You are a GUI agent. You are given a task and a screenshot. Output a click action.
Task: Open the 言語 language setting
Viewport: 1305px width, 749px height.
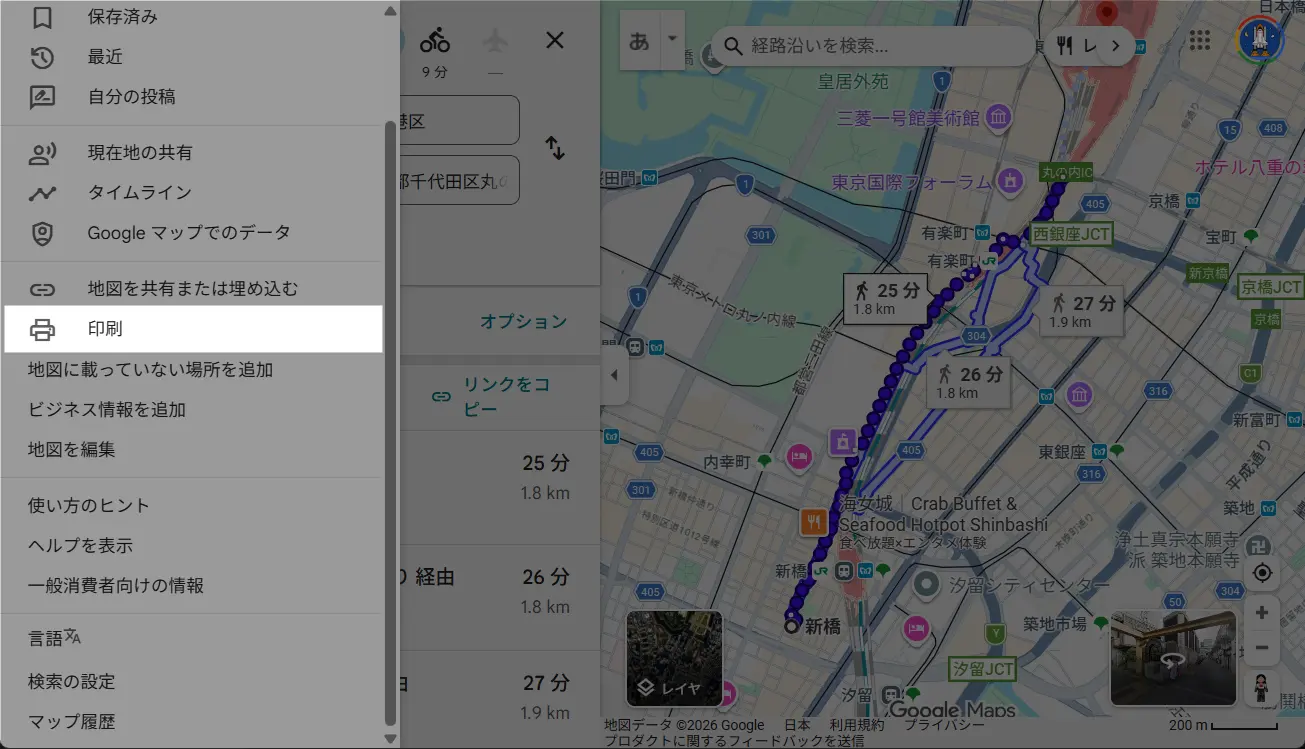(192, 638)
